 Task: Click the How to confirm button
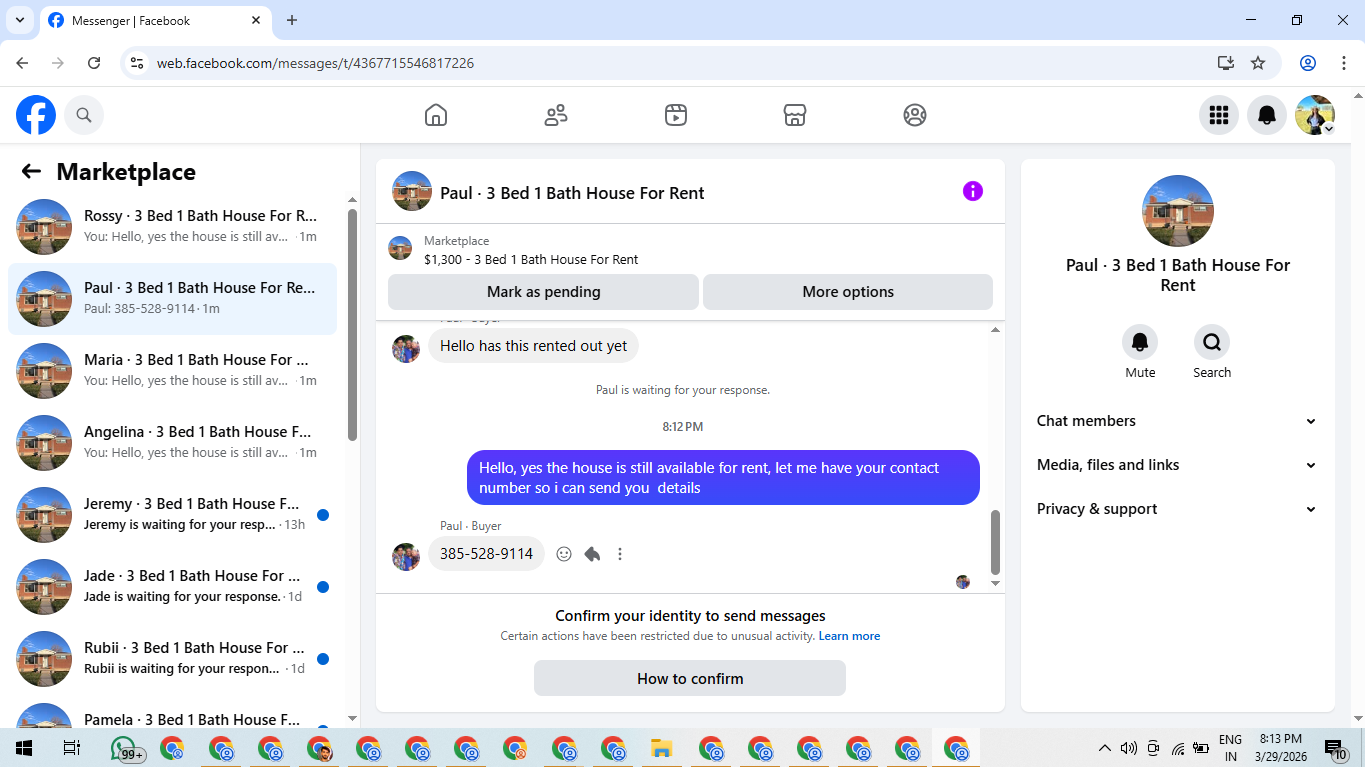pyautogui.click(x=690, y=678)
